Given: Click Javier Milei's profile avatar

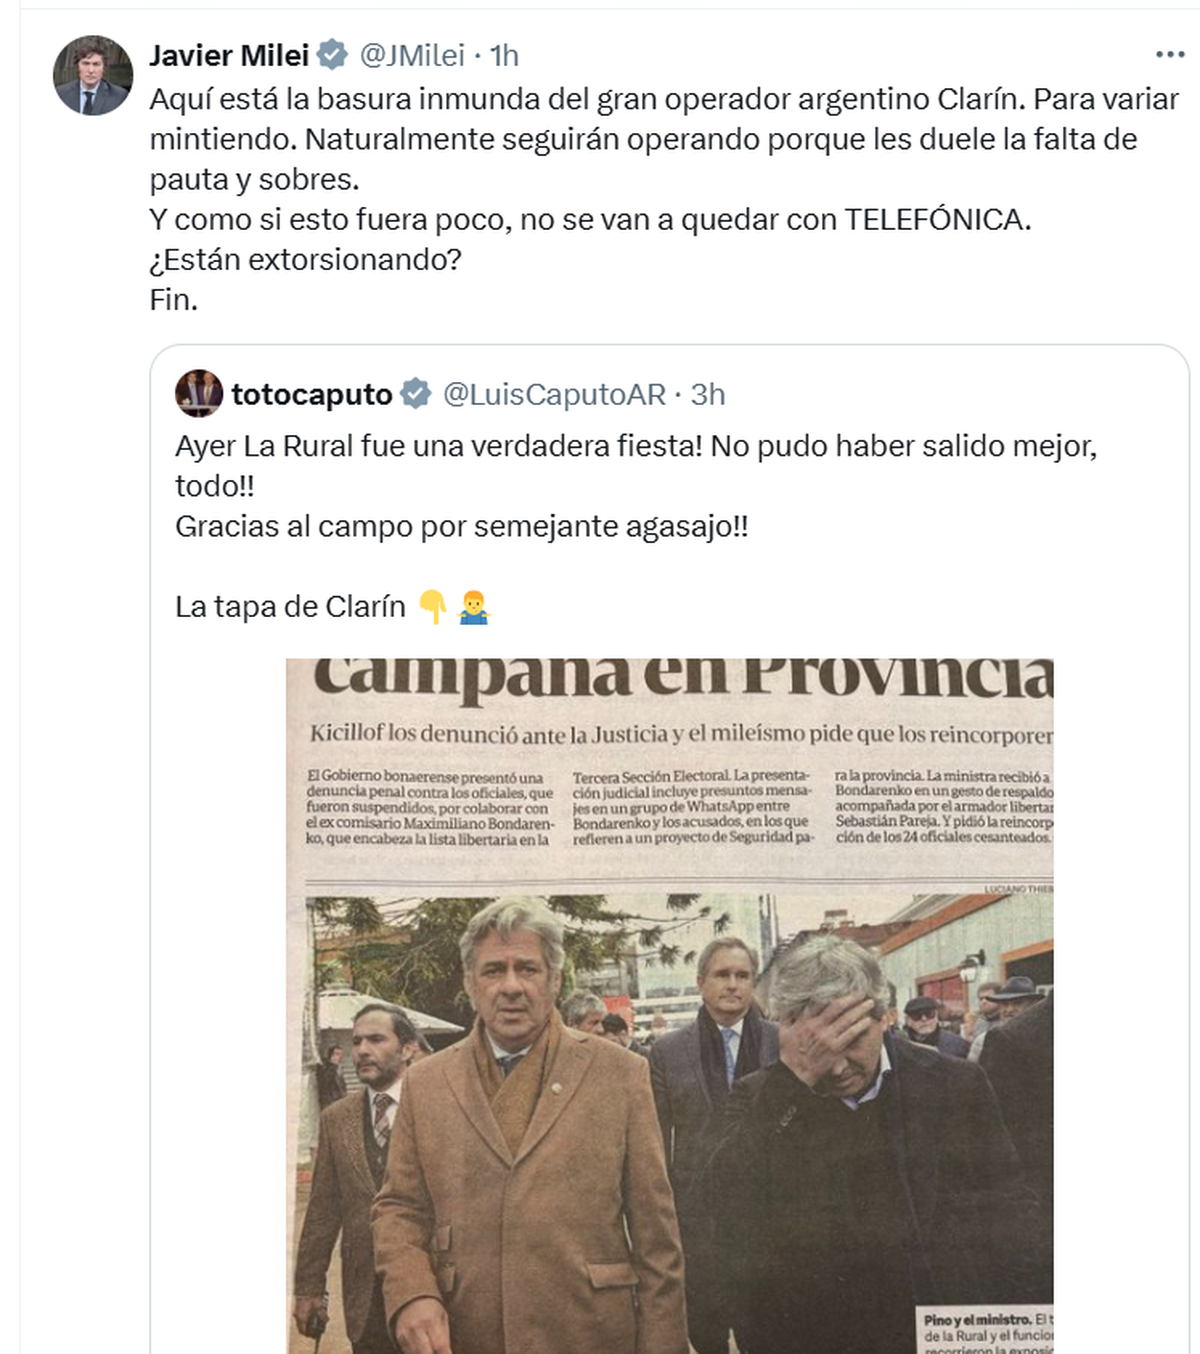Looking at the screenshot, I should [x=92, y=76].
